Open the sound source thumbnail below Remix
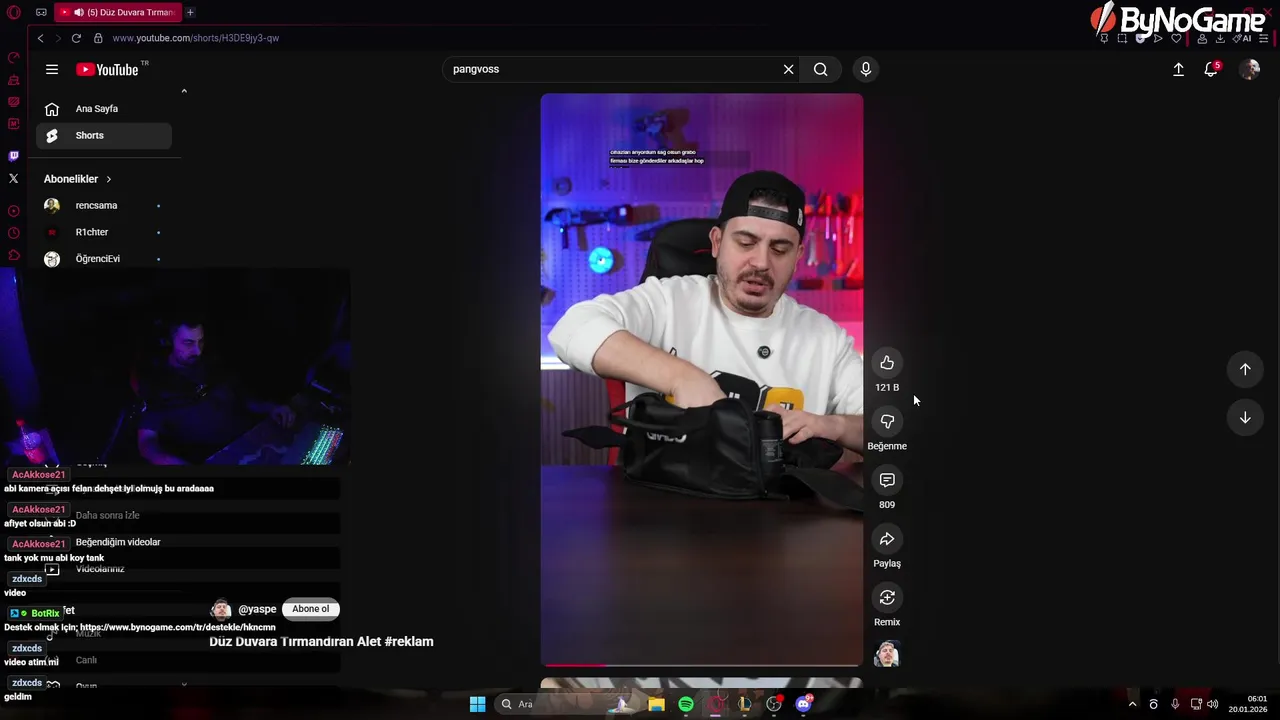 [887, 654]
